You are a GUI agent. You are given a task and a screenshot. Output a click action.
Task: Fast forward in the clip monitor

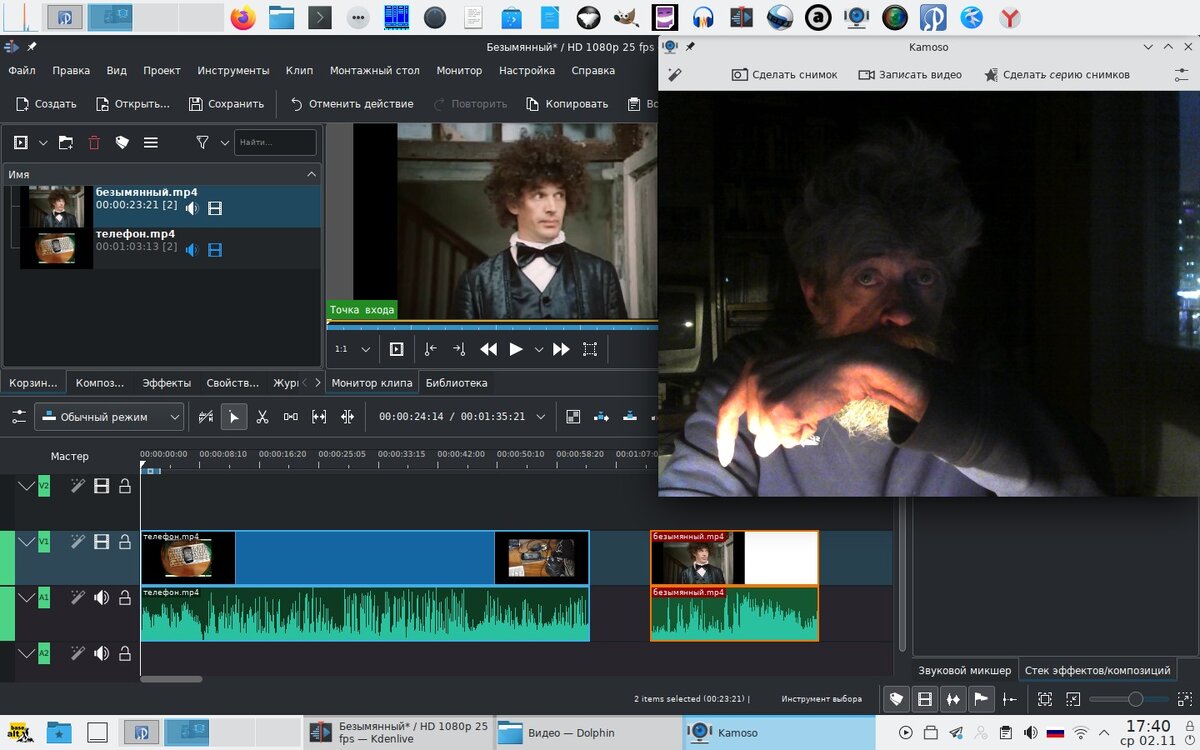point(561,349)
